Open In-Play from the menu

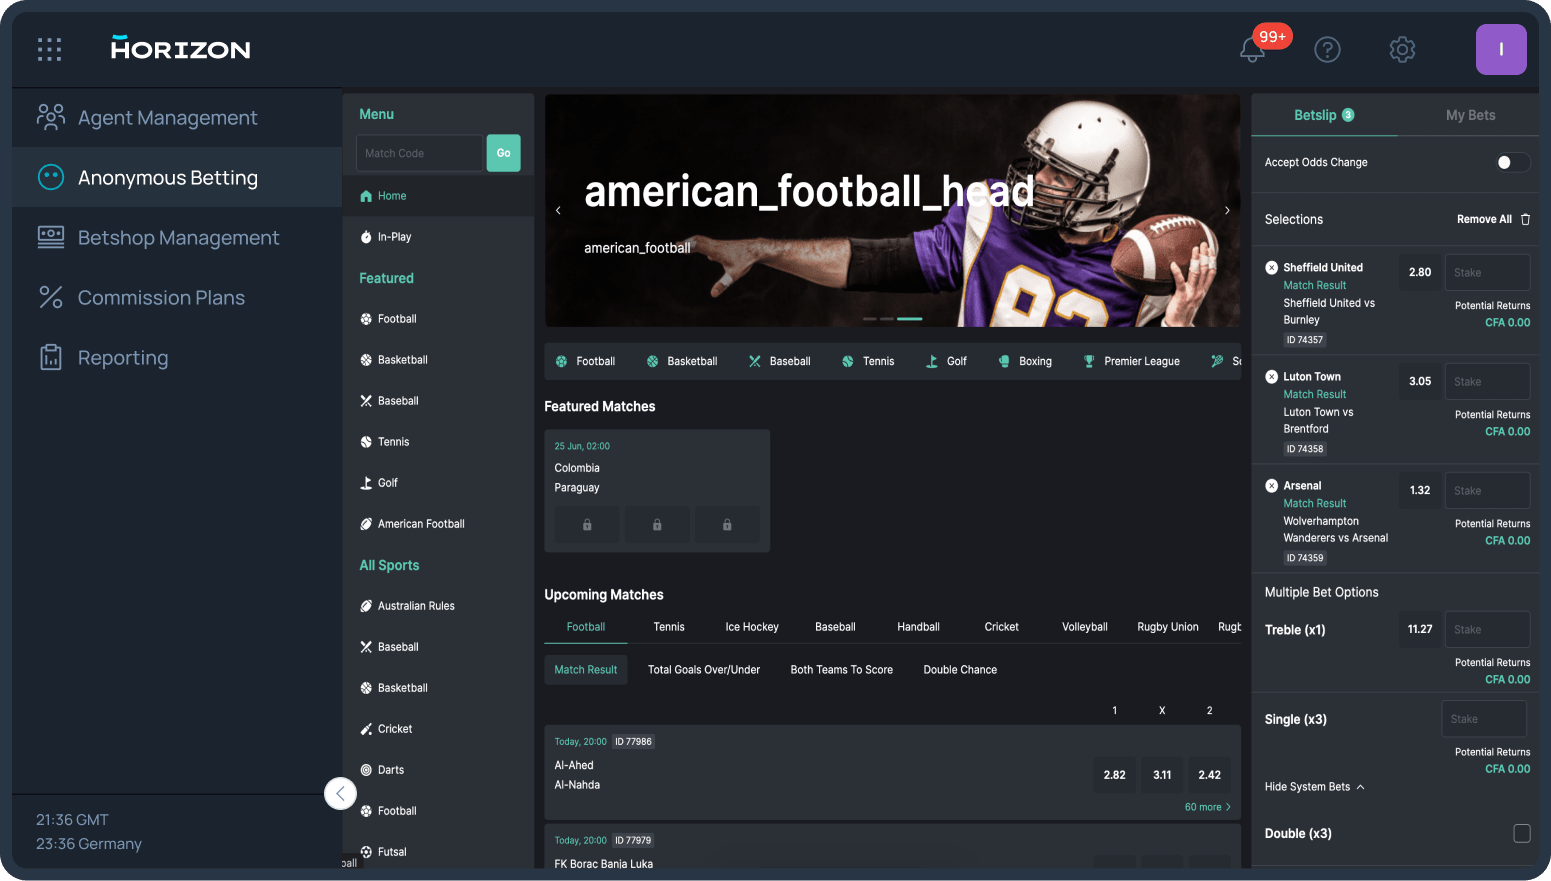438,237
